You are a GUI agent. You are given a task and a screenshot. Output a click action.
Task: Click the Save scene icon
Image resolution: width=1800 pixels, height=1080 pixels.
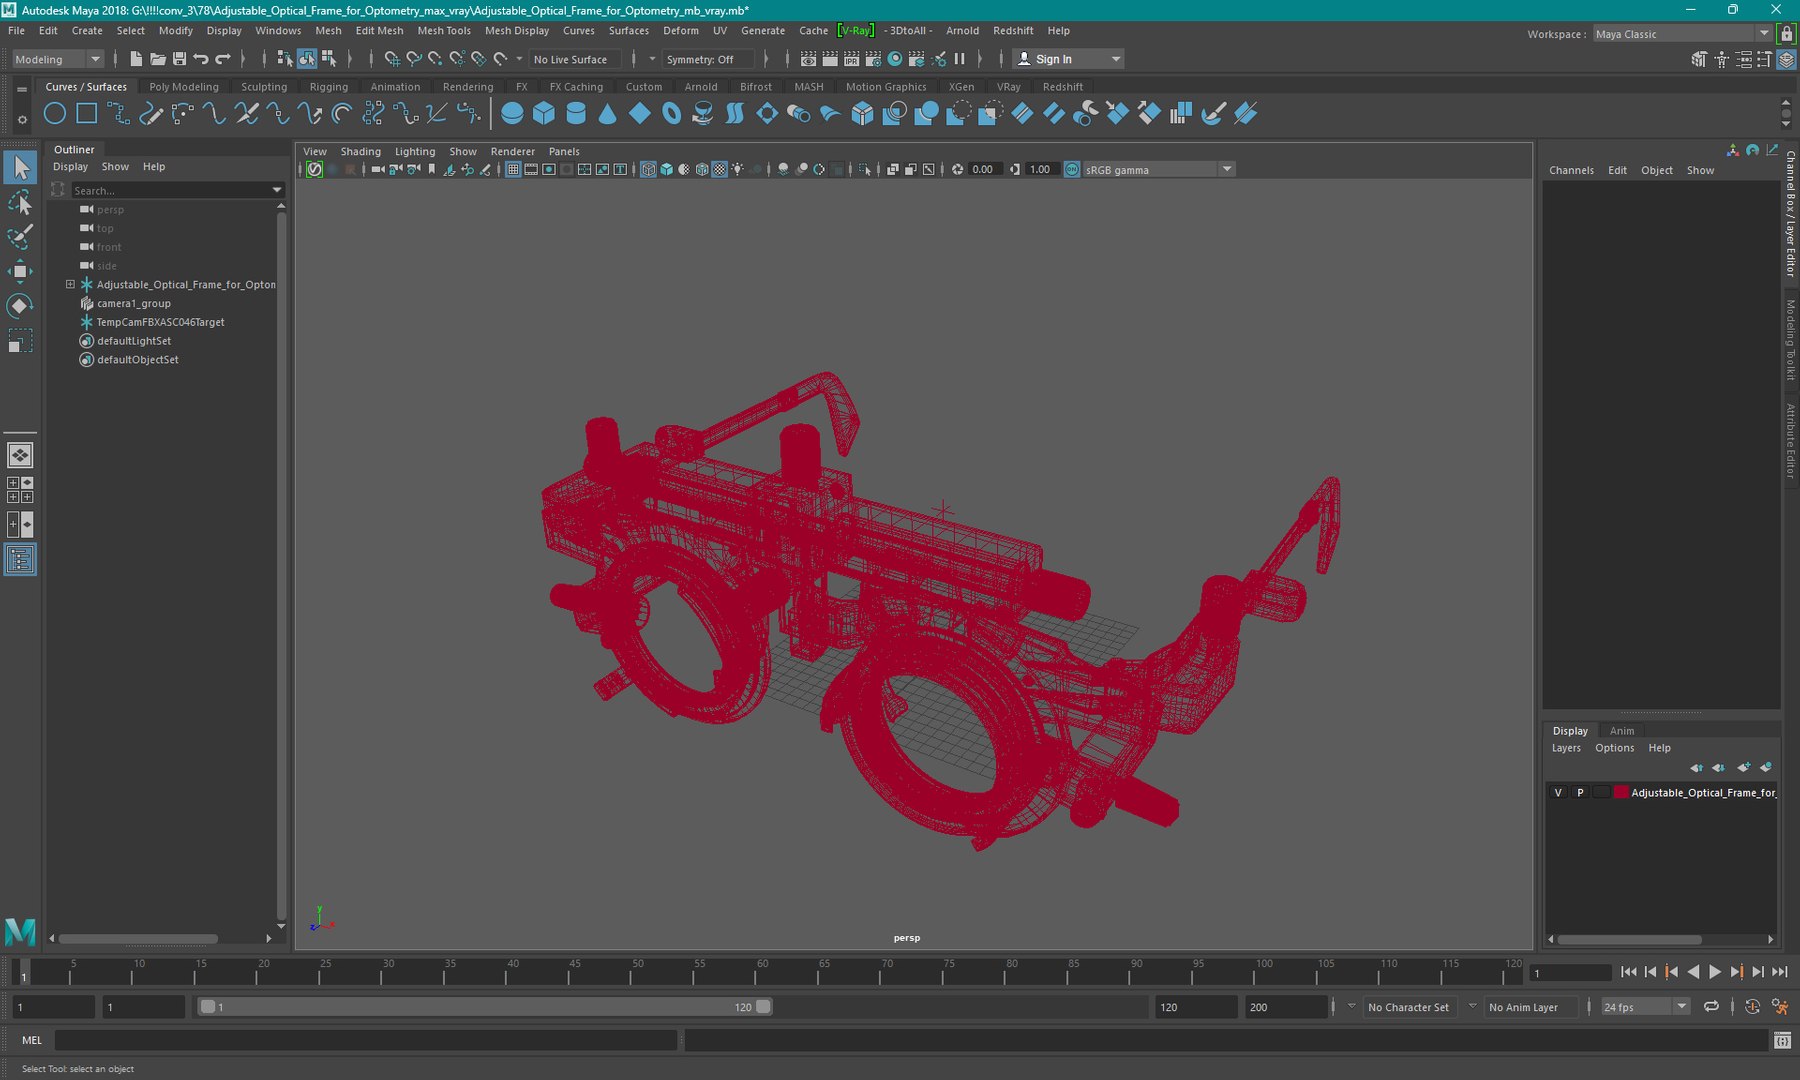[x=179, y=59]
